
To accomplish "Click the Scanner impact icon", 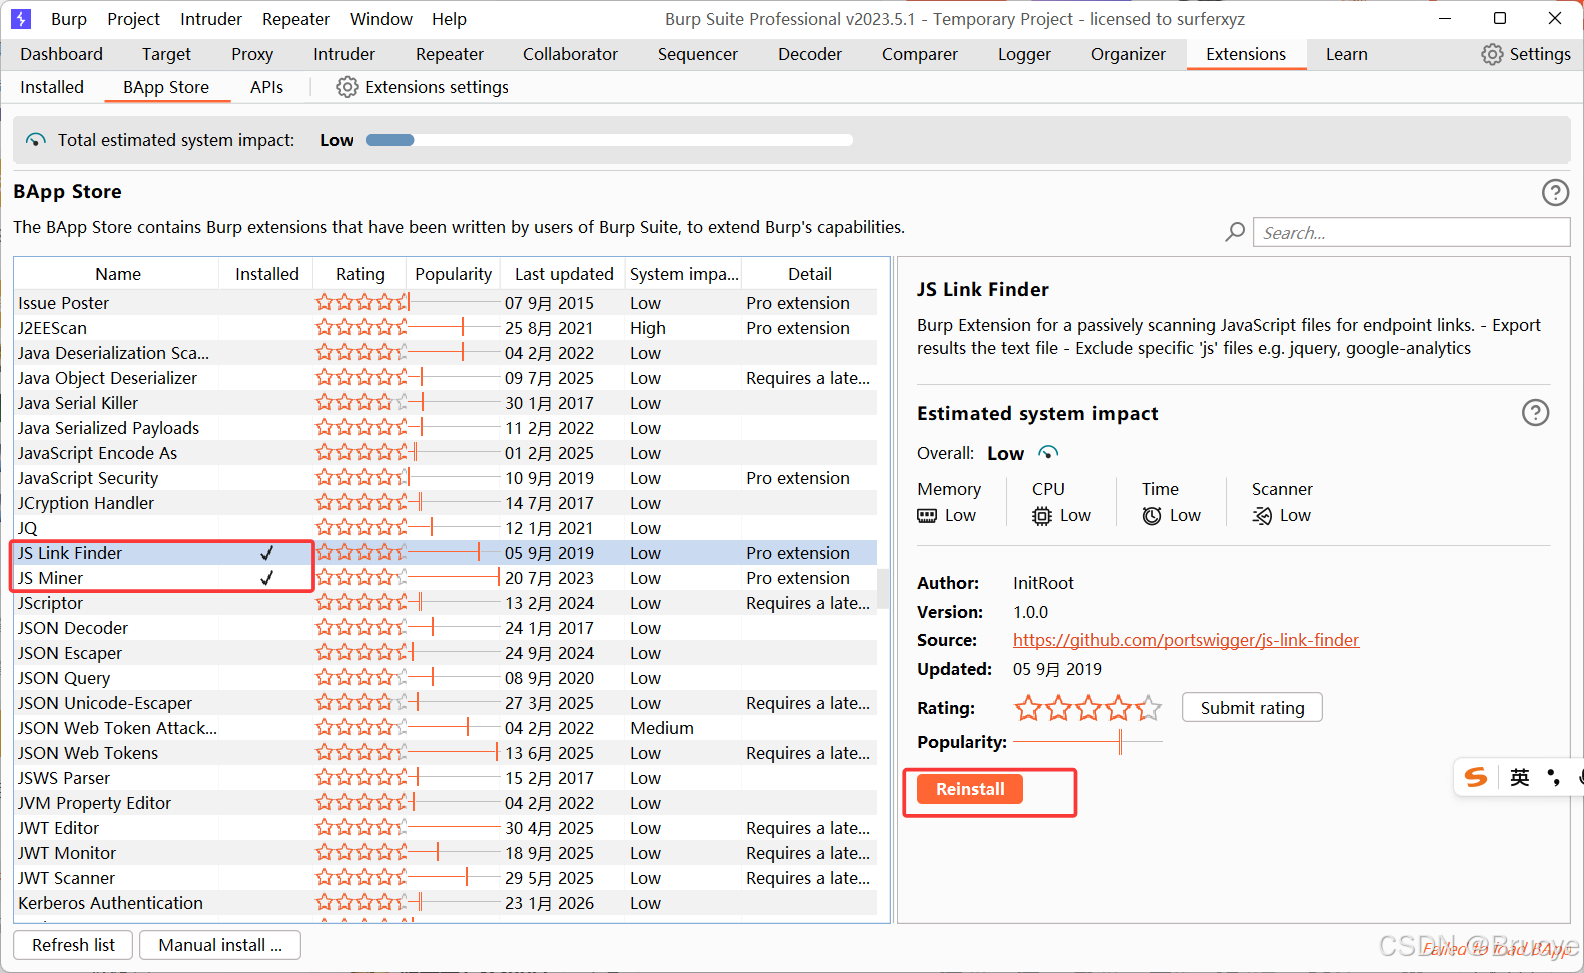I will tap(1262, 516).
